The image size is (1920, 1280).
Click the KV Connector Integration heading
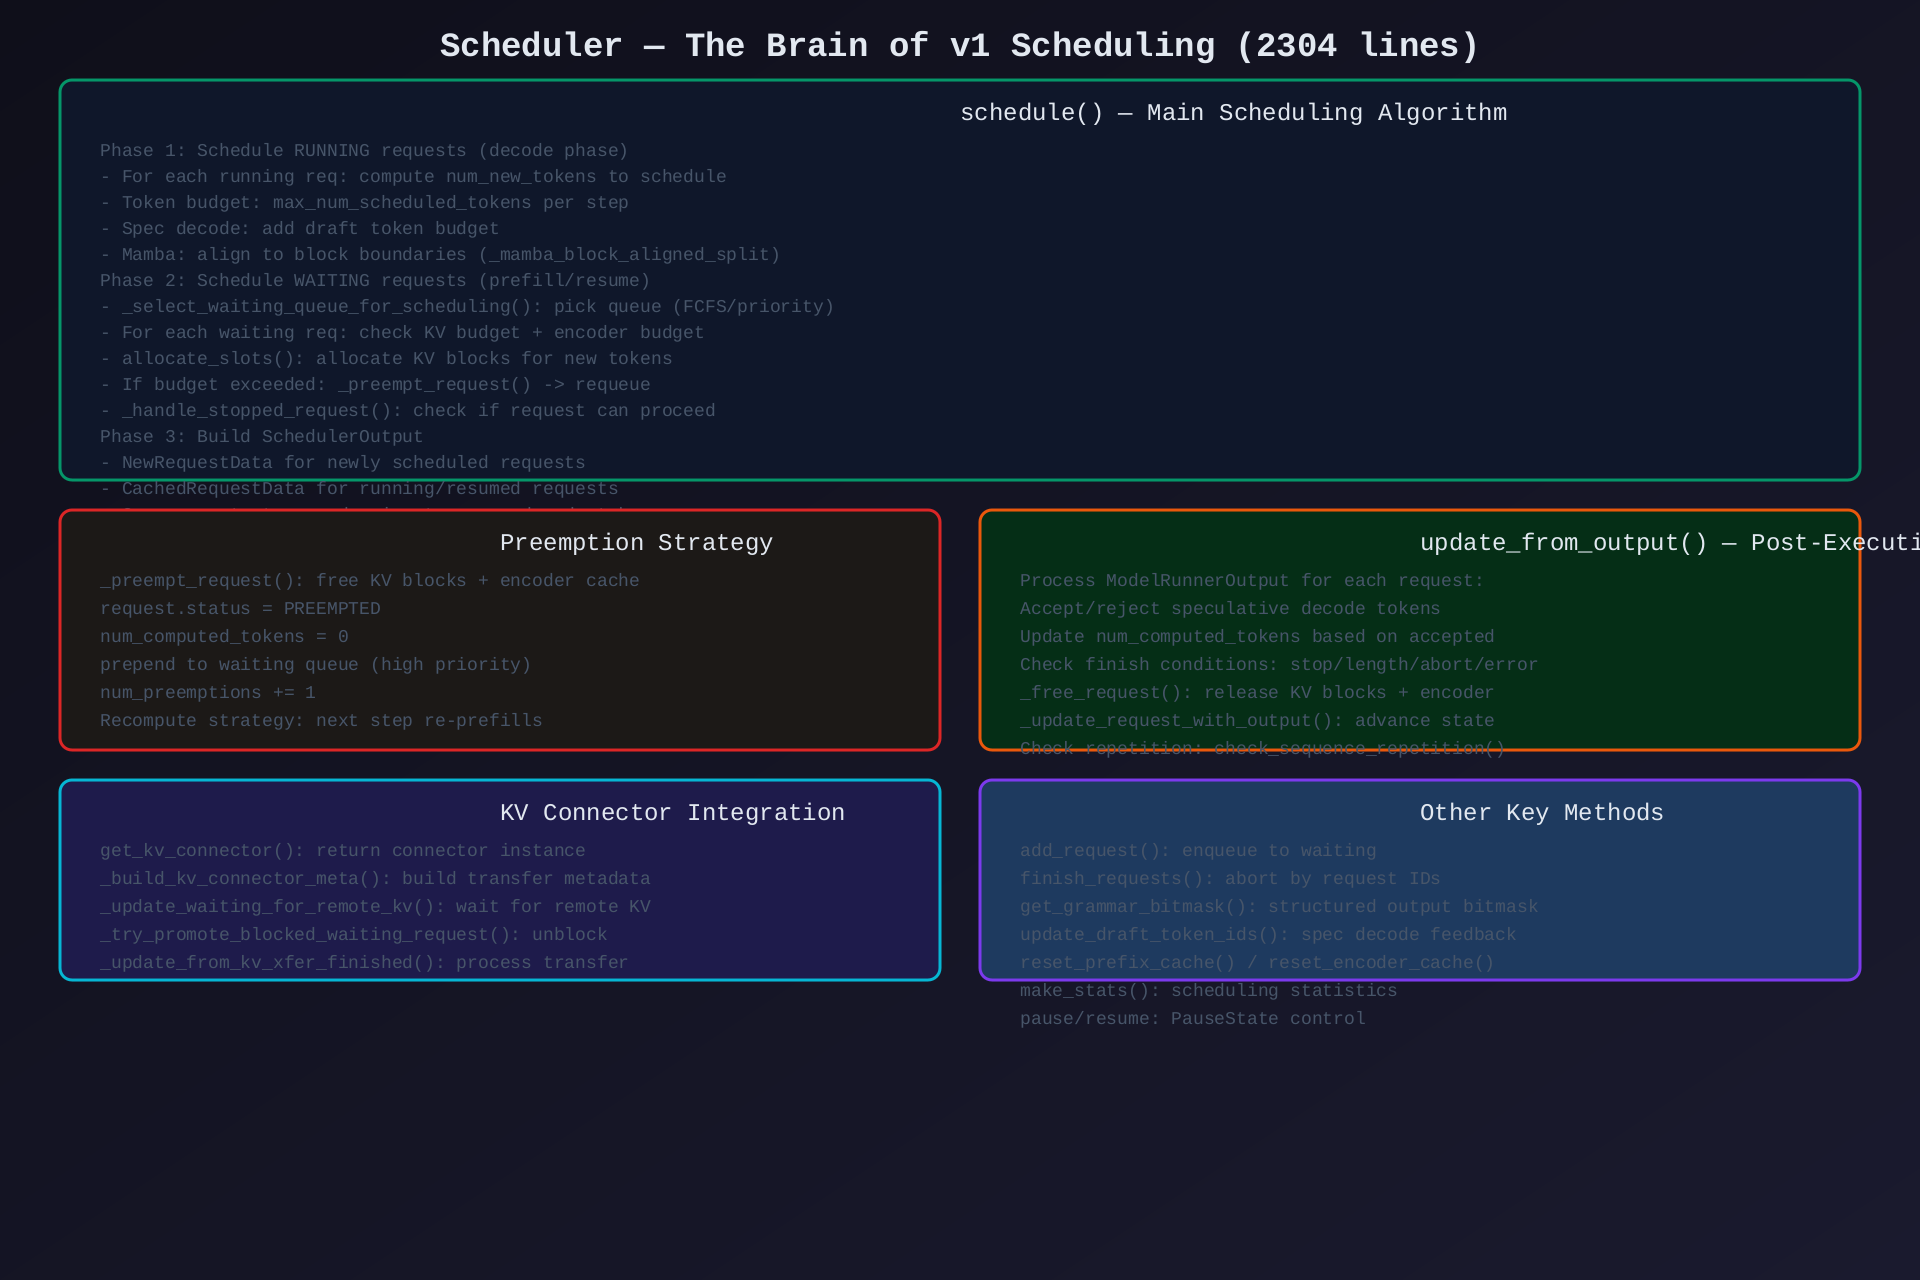(672, 813)
